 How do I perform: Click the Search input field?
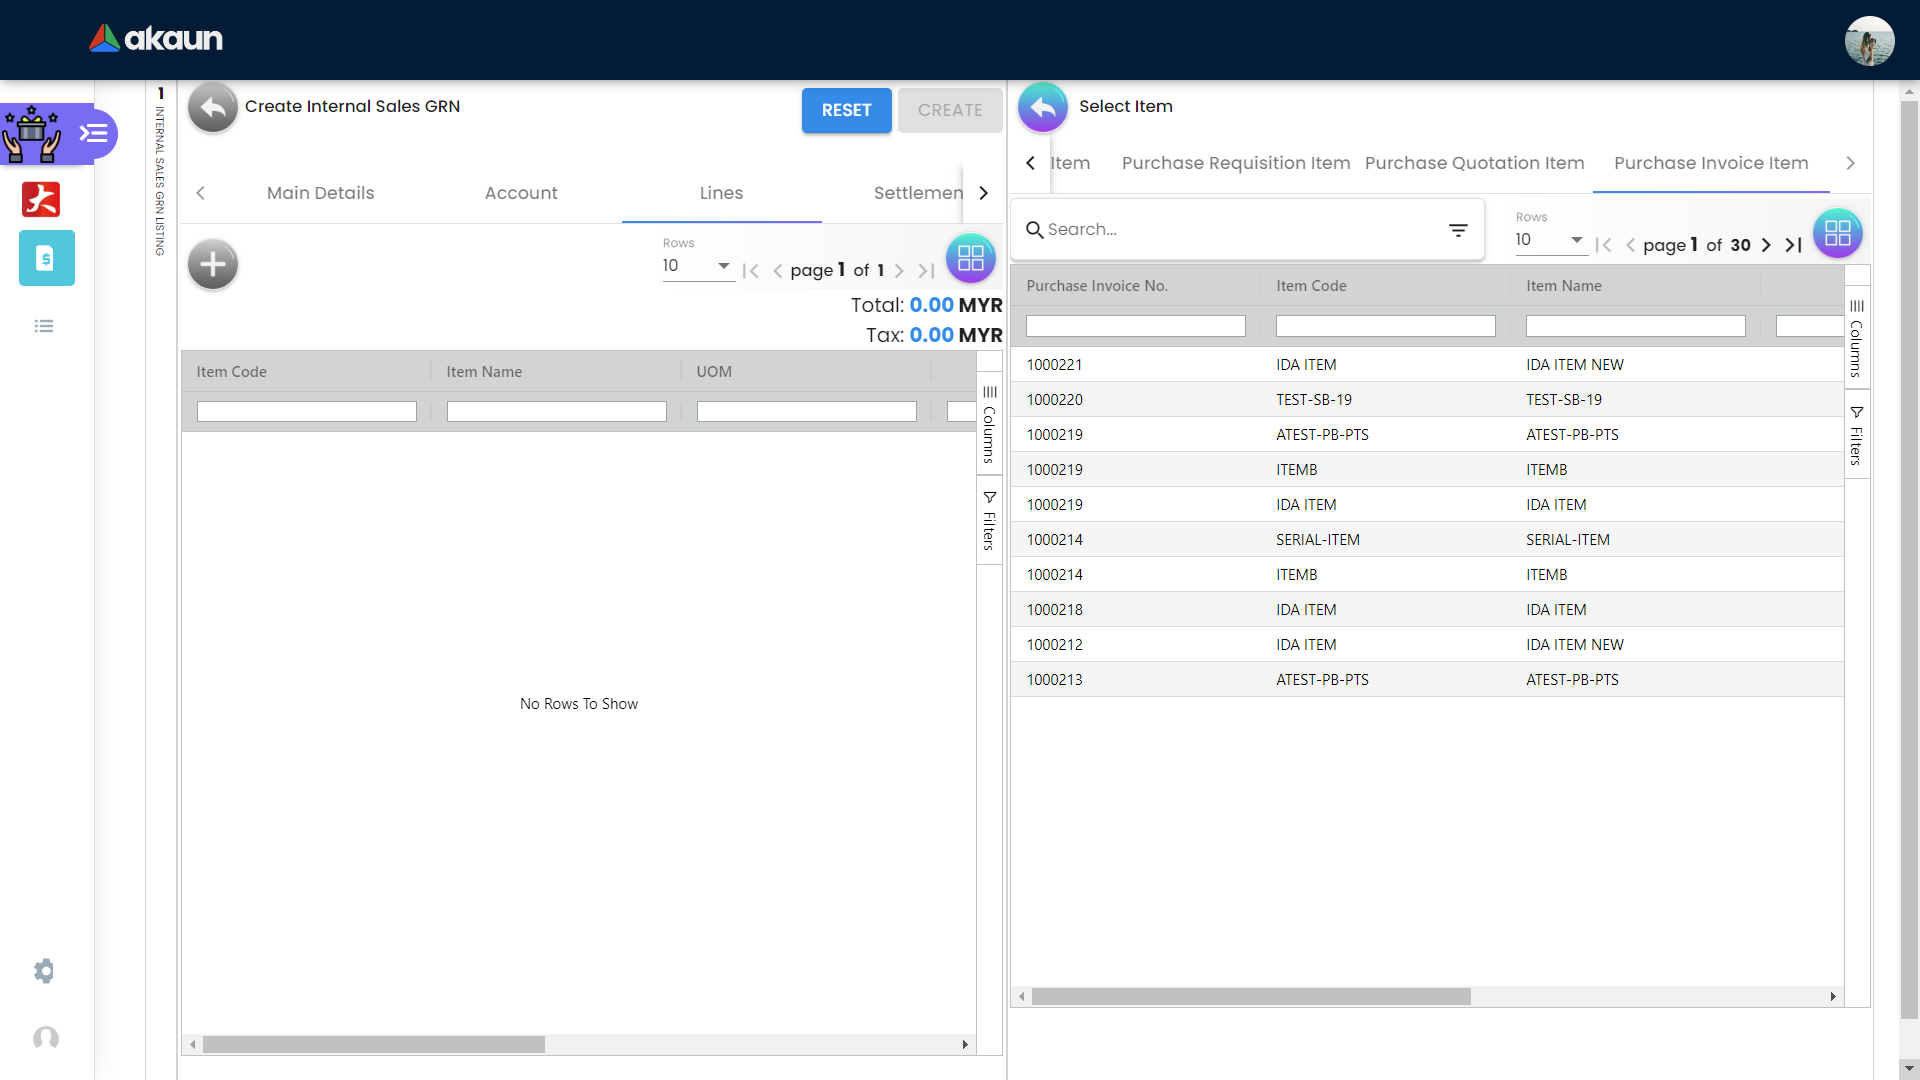coord(1240,230)
